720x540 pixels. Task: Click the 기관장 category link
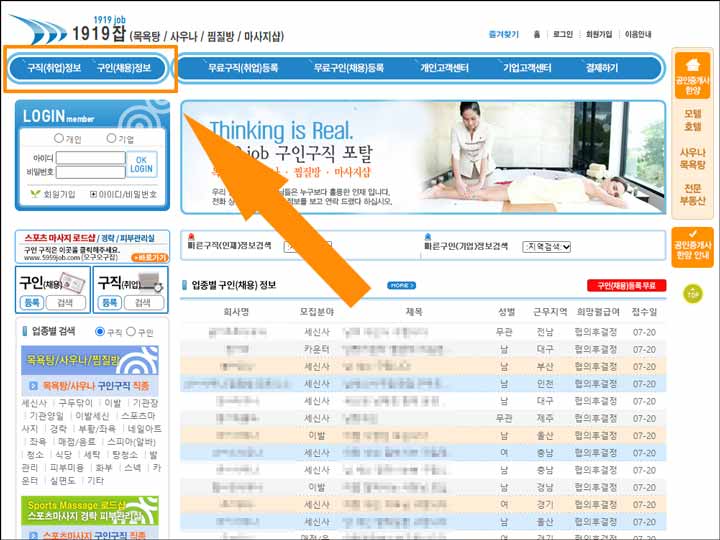(x=145, y=403)
